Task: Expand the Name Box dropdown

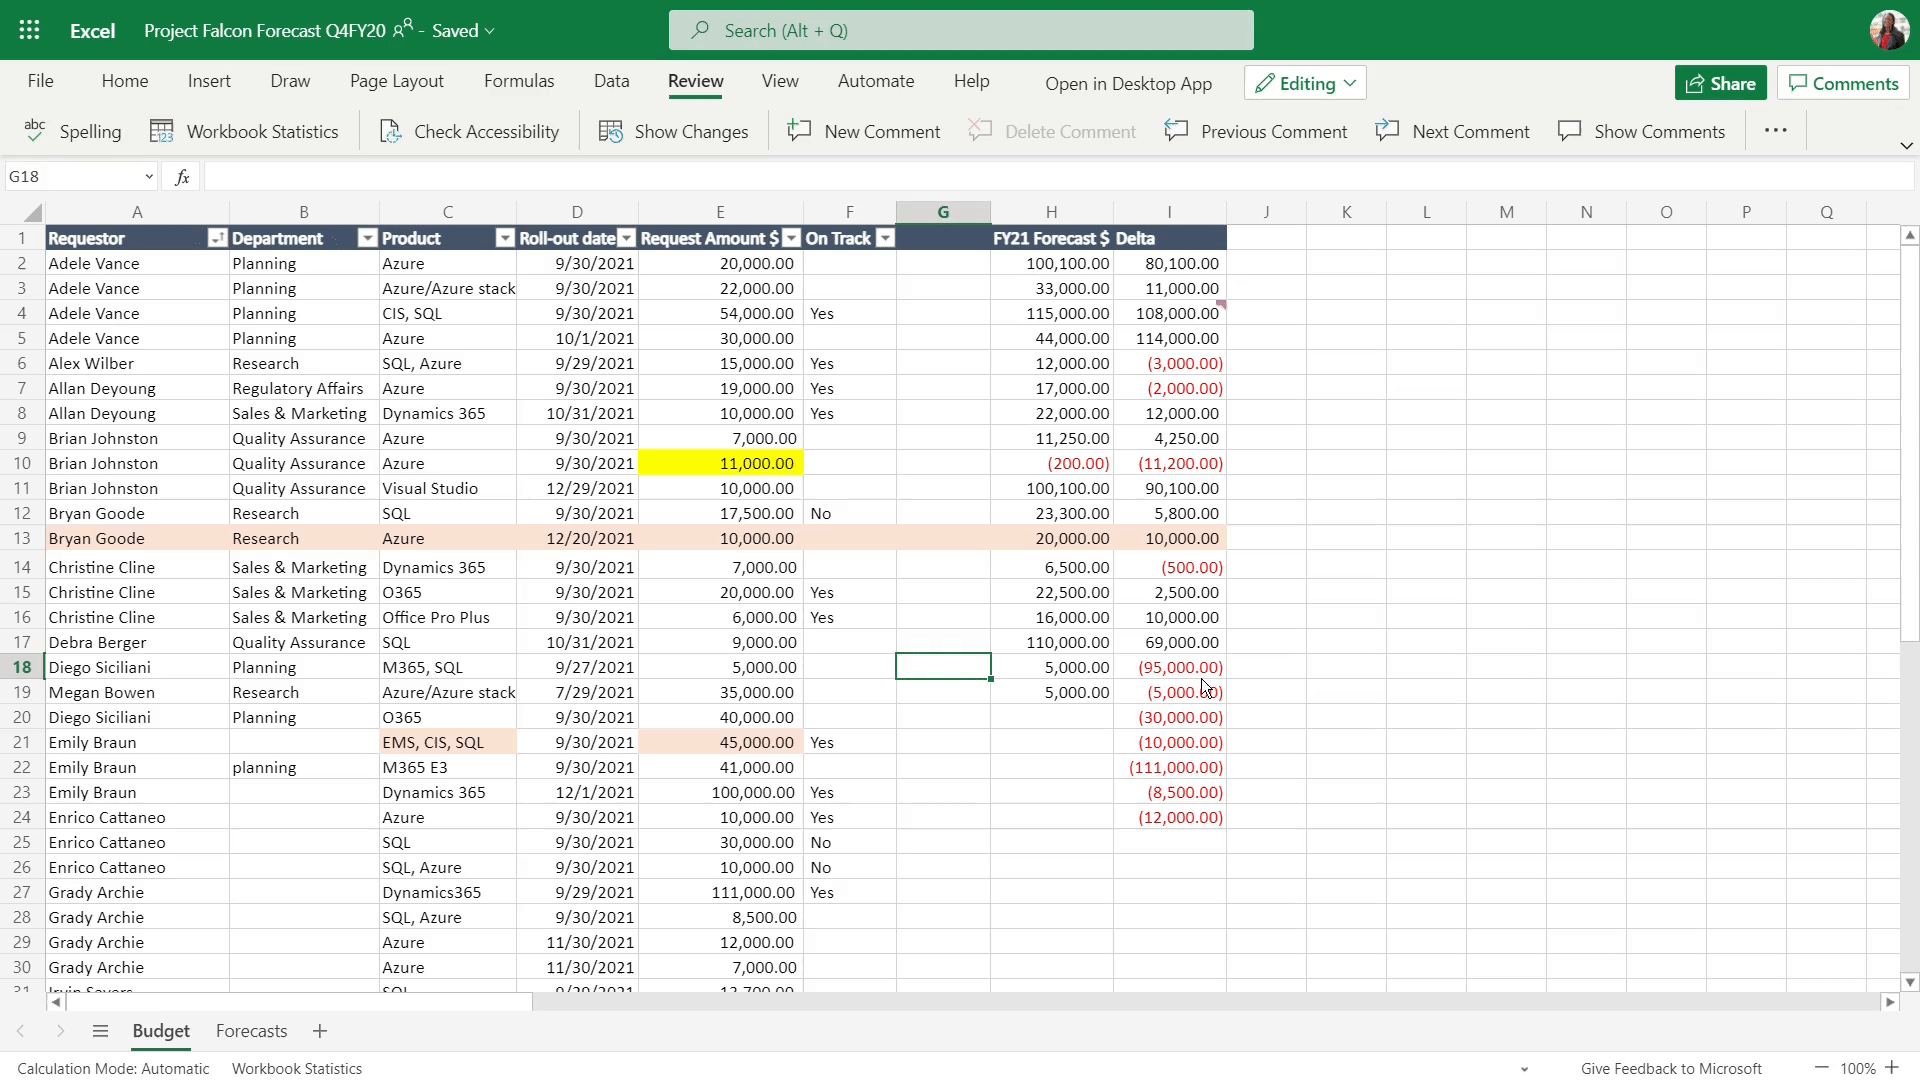Action: tap(149, 177)
